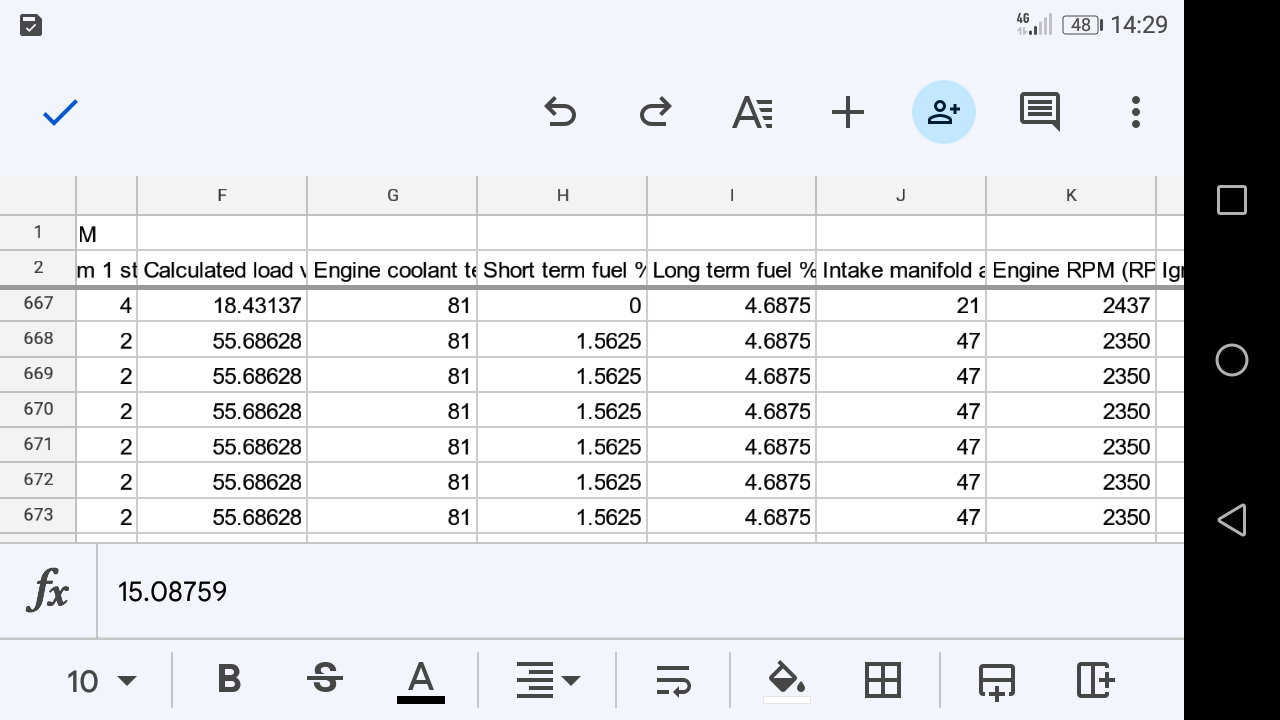Screen dimensions: 1280x720
Task: Toggle text wrapping
Action: 673,680
